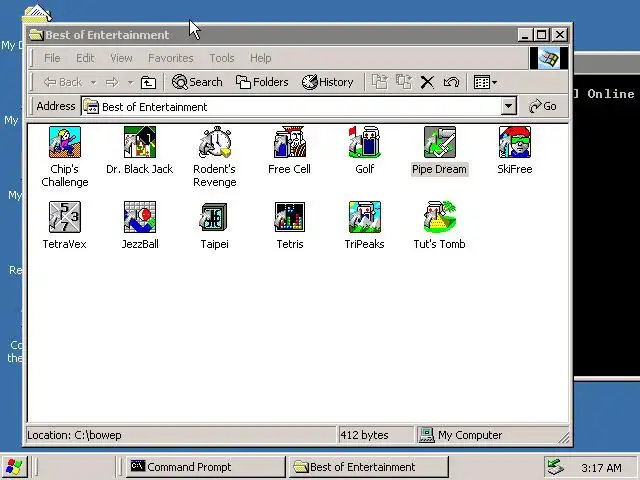
Task: Open the Back history dropdown arrow
Action: 93,83
